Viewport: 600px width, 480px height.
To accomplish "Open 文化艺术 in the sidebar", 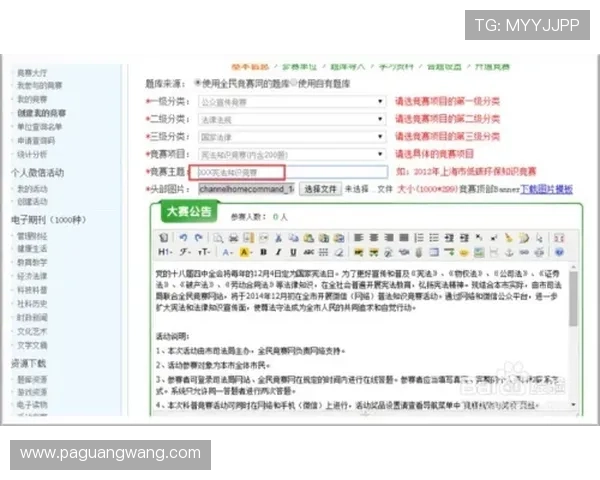I will [x=32, y=331].
